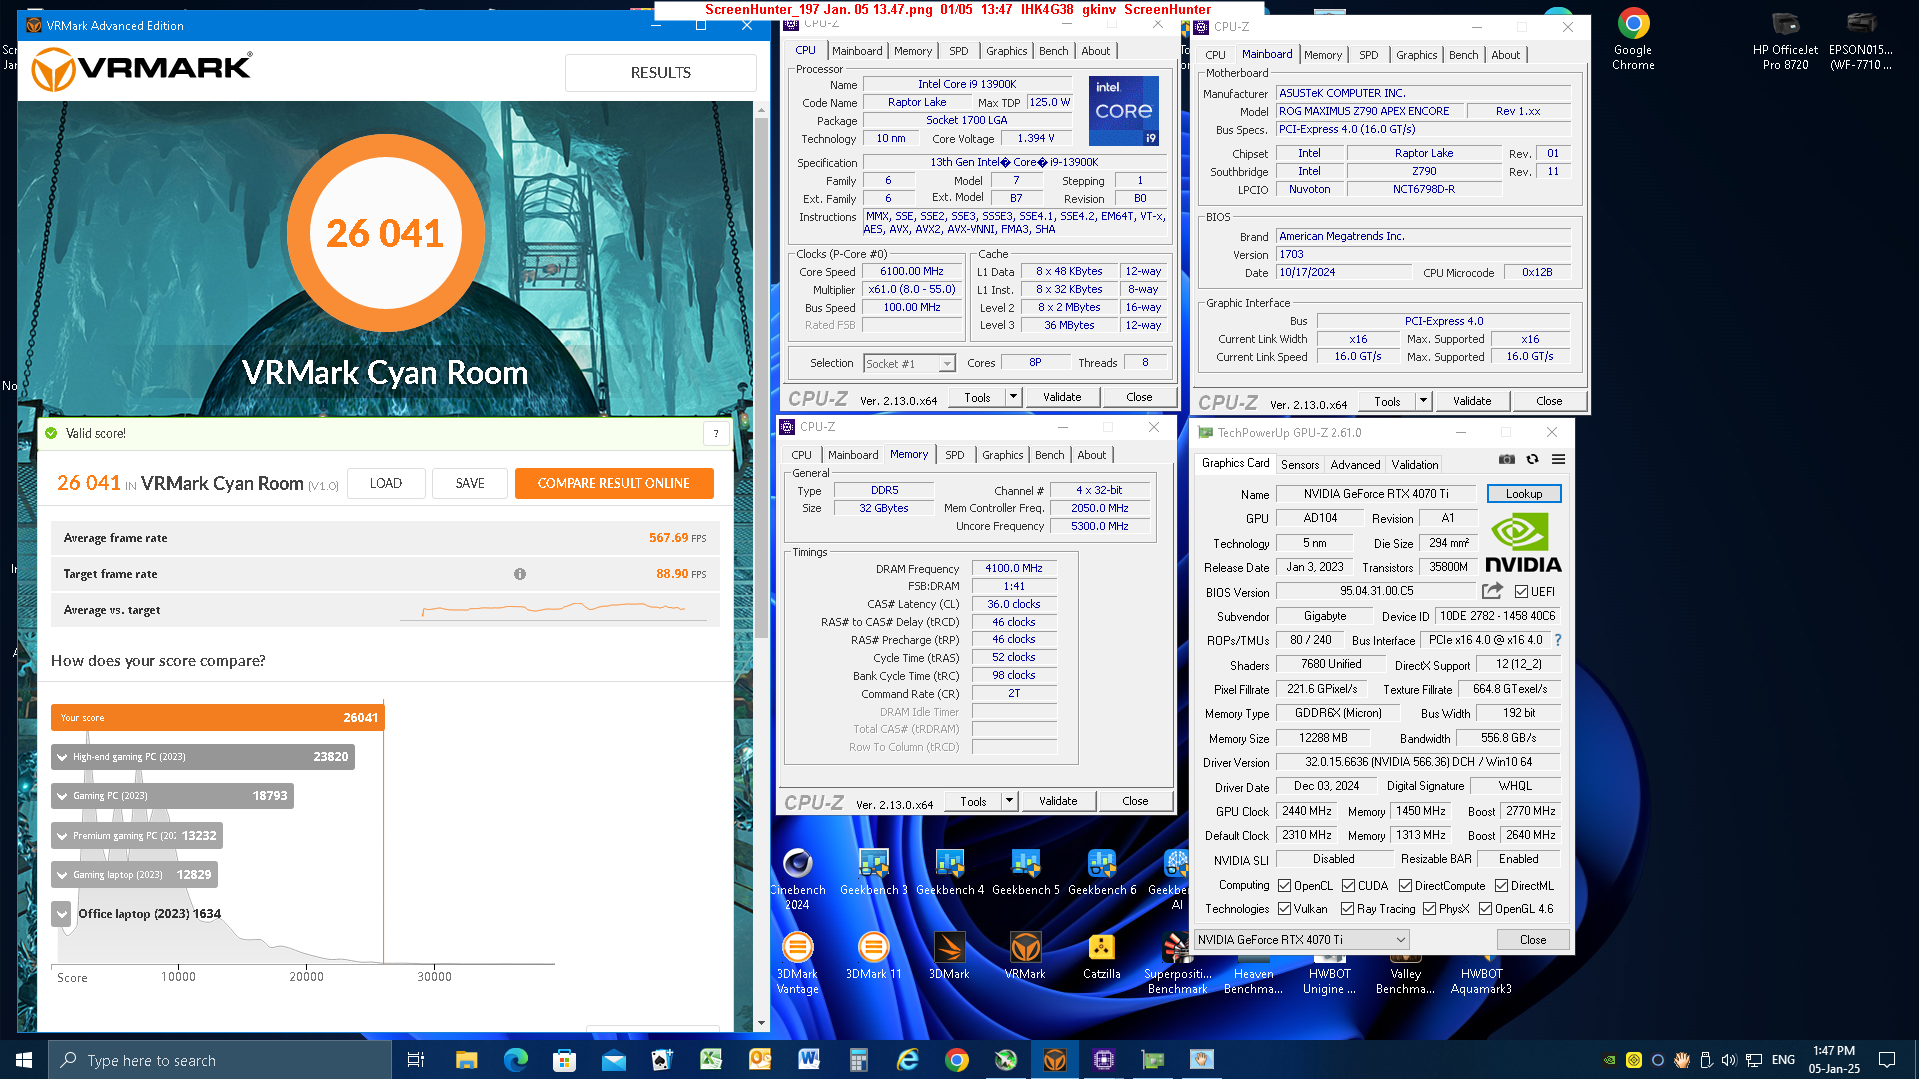
Task: Open SPD tab in CPU-Z Memory window
Action: tap(955, 455)
